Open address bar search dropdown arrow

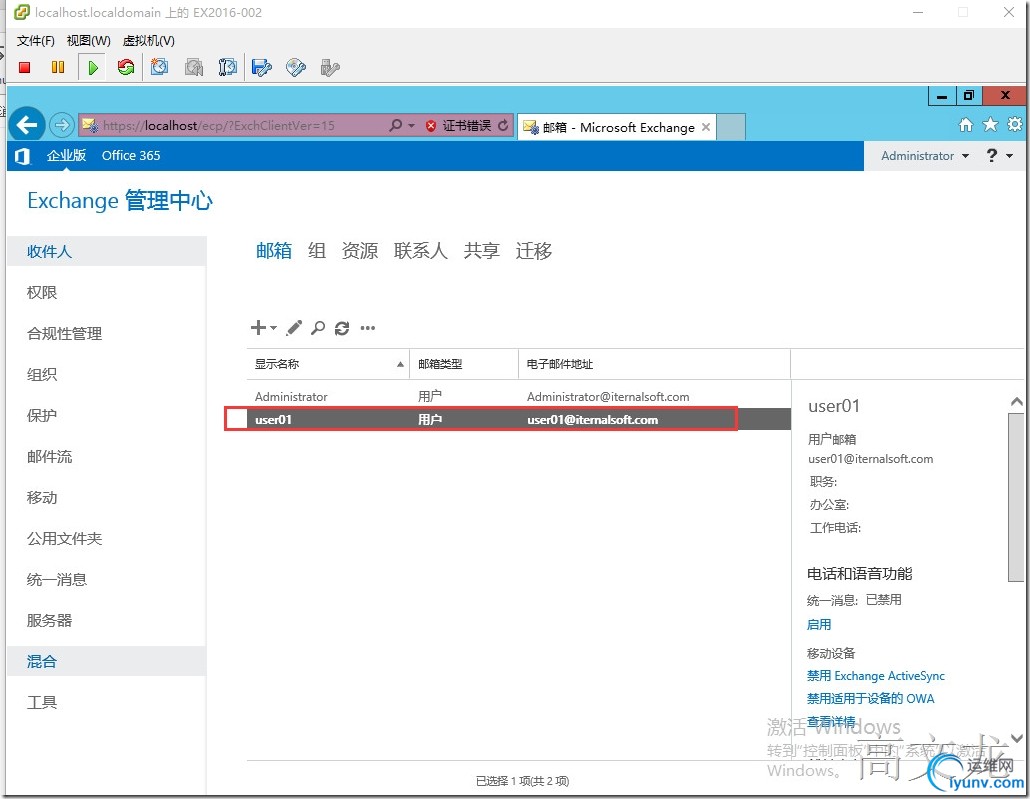click(x=411, y=125)
